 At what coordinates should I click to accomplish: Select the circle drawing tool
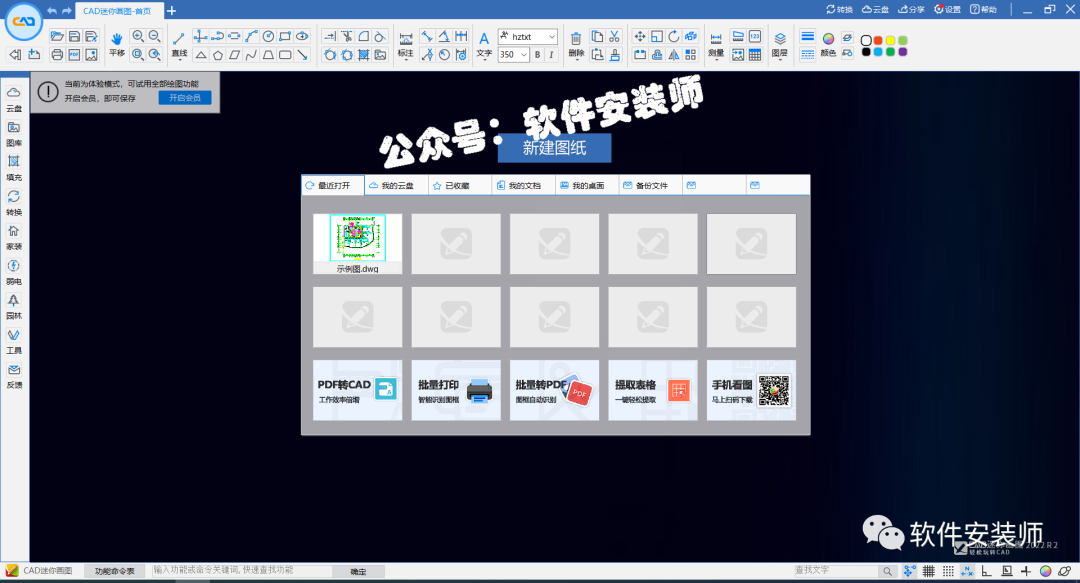[x=268, y=37]
